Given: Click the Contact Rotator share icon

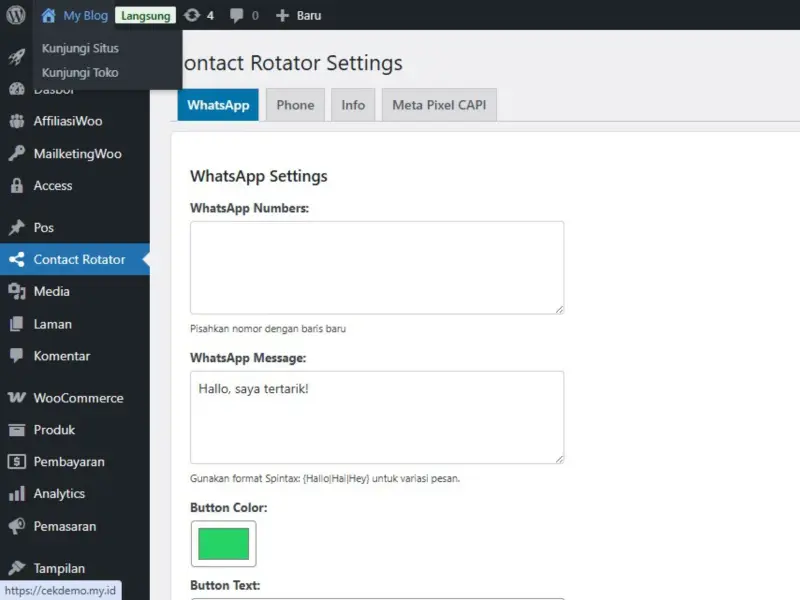Looking at the screenshot, I should (x=16, y=260).
